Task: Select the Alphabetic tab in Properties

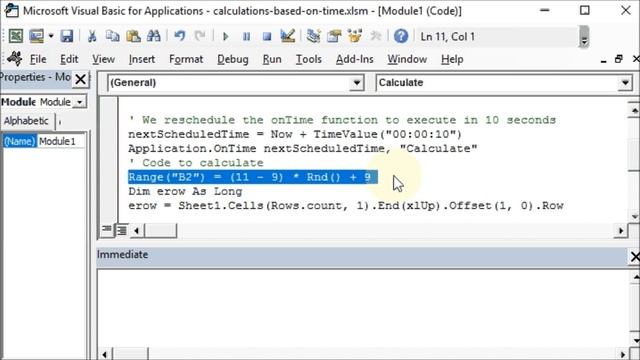Action: click(x=26, y=121)
